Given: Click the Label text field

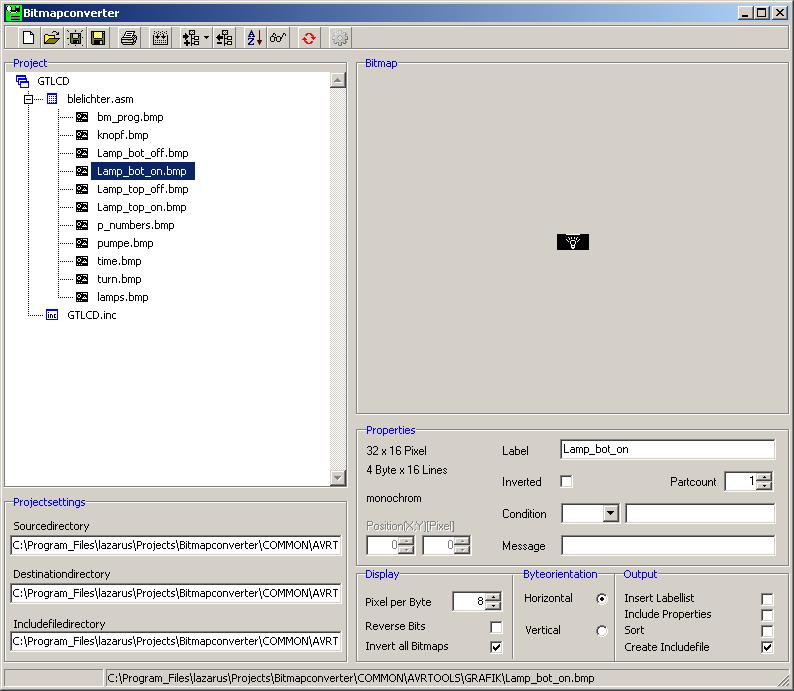Looking at the screenshot, I should click(x=667, y=450).
